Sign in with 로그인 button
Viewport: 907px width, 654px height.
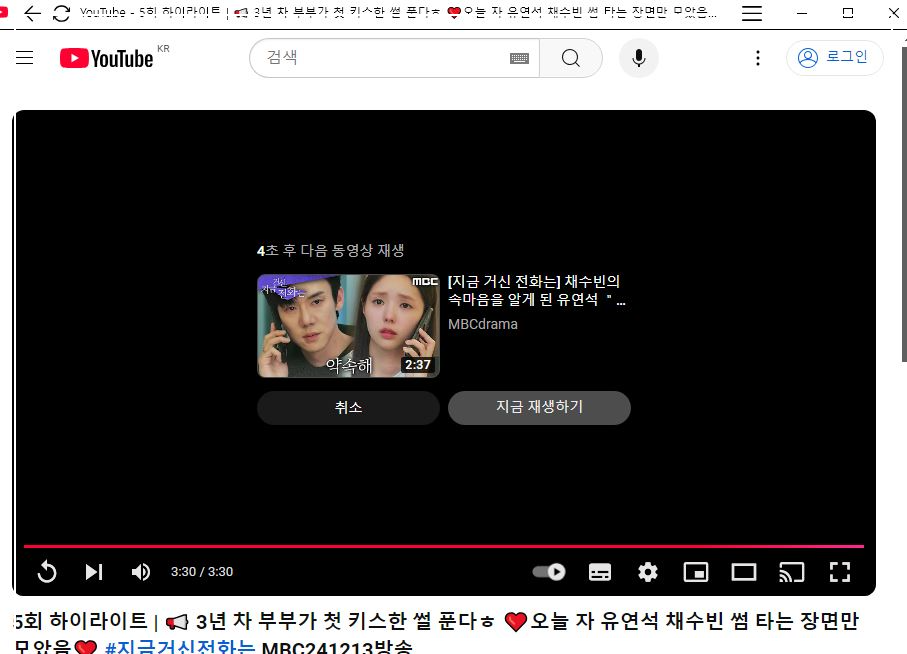click(x=834, y=58)
